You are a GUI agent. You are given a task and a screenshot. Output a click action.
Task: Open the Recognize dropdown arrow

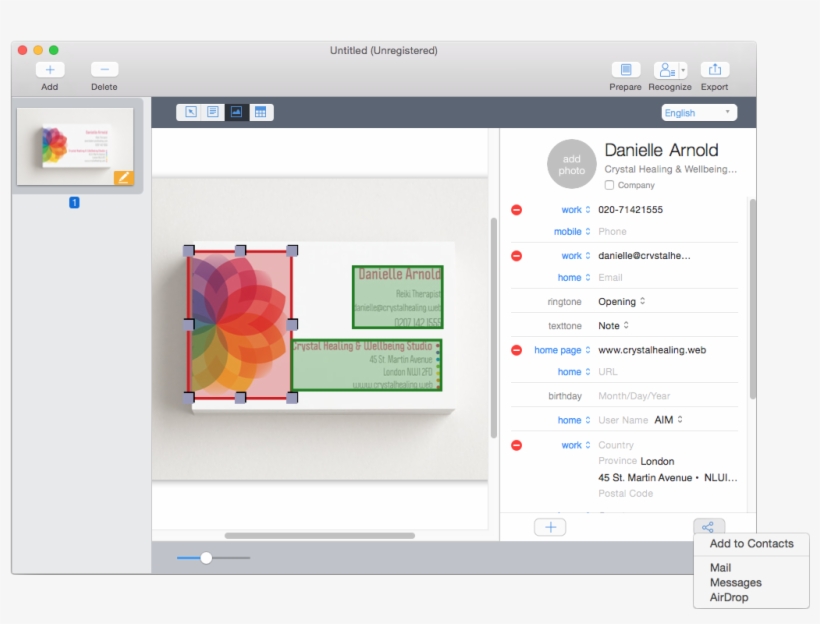683,70
